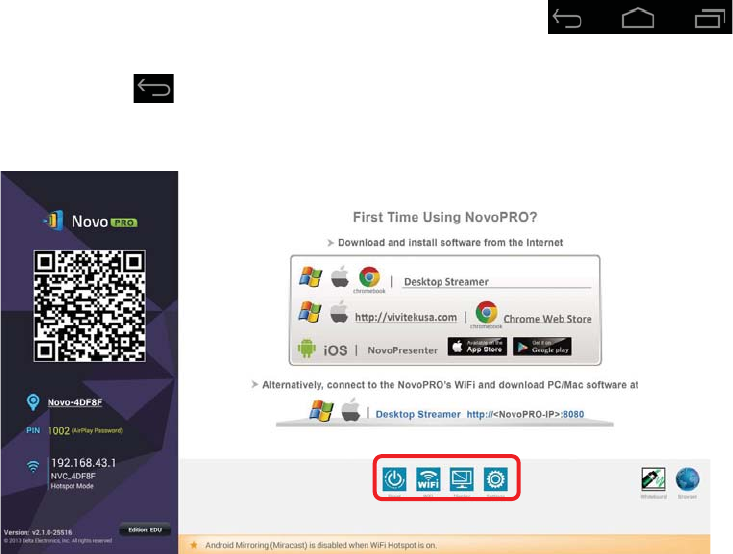Launch the Whiteboard app
The image size is (733, 554).
click(653, 480)
